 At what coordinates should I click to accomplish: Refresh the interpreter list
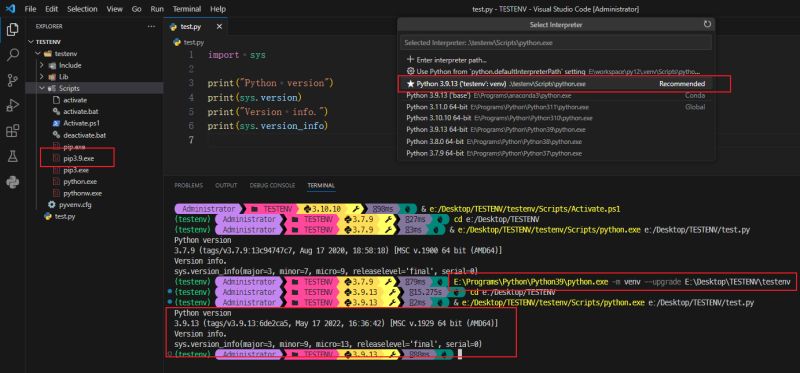pyautogui.click(x=707, y=24)
